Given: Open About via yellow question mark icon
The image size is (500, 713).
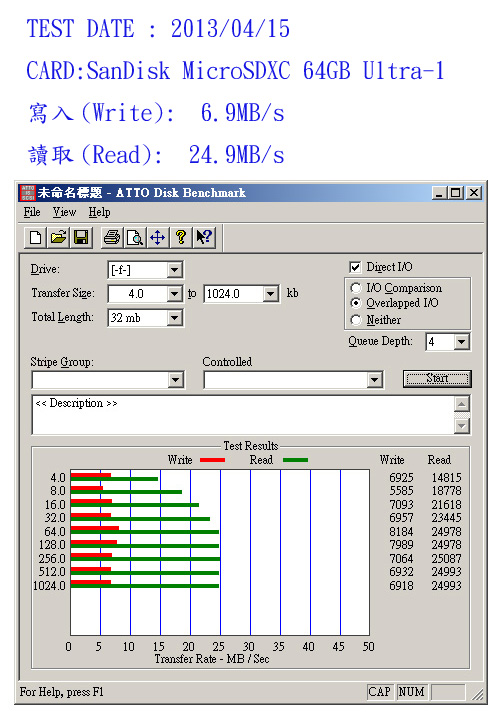Looking at the screenshot, I should (x=180, y=237).
